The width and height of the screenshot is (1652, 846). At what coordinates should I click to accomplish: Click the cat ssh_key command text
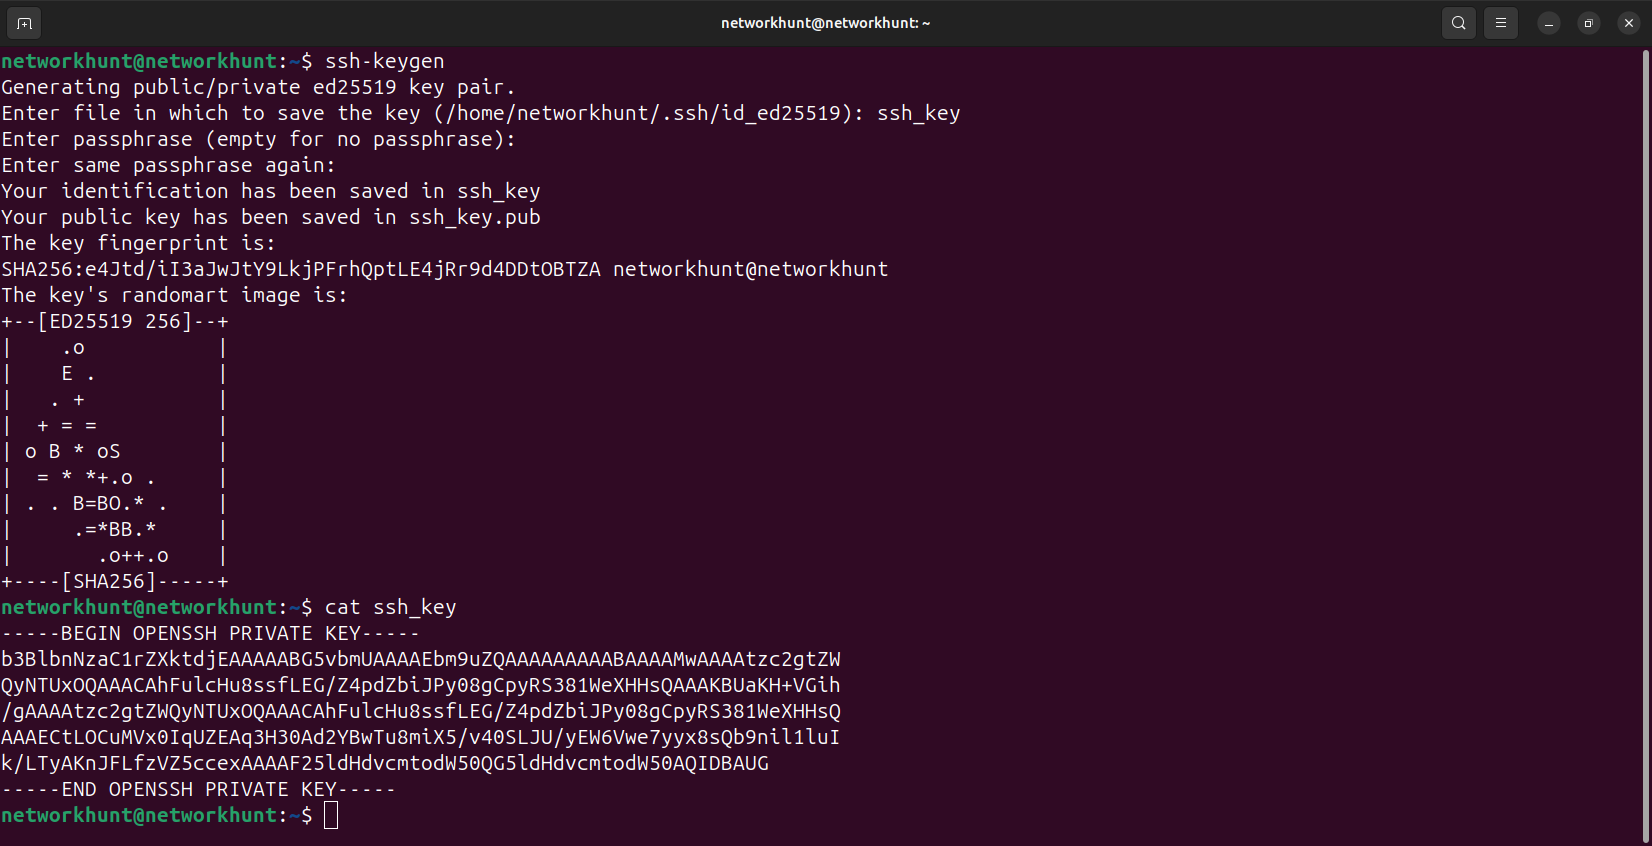[x=391, y=608]
